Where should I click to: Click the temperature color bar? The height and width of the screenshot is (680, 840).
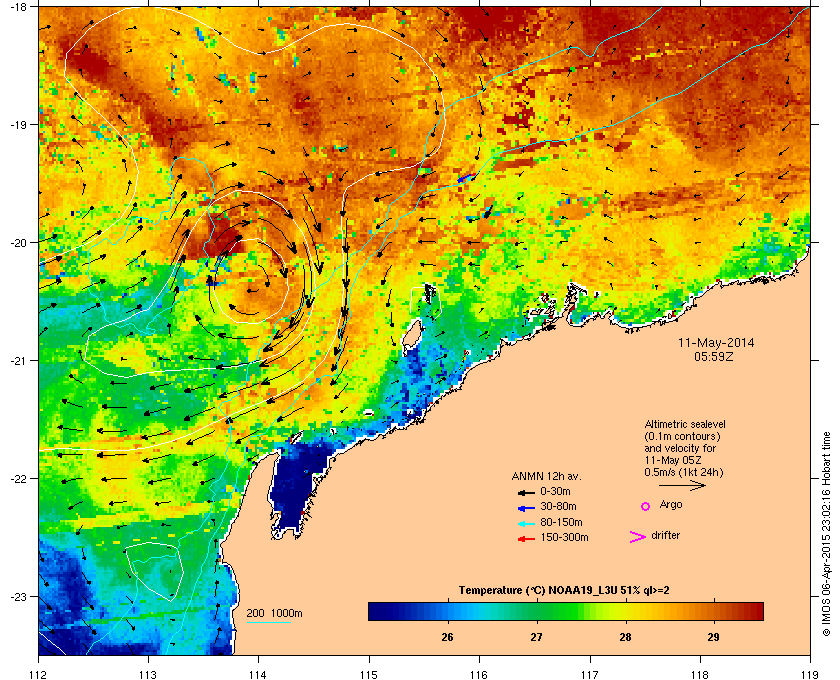coord(566,611)
